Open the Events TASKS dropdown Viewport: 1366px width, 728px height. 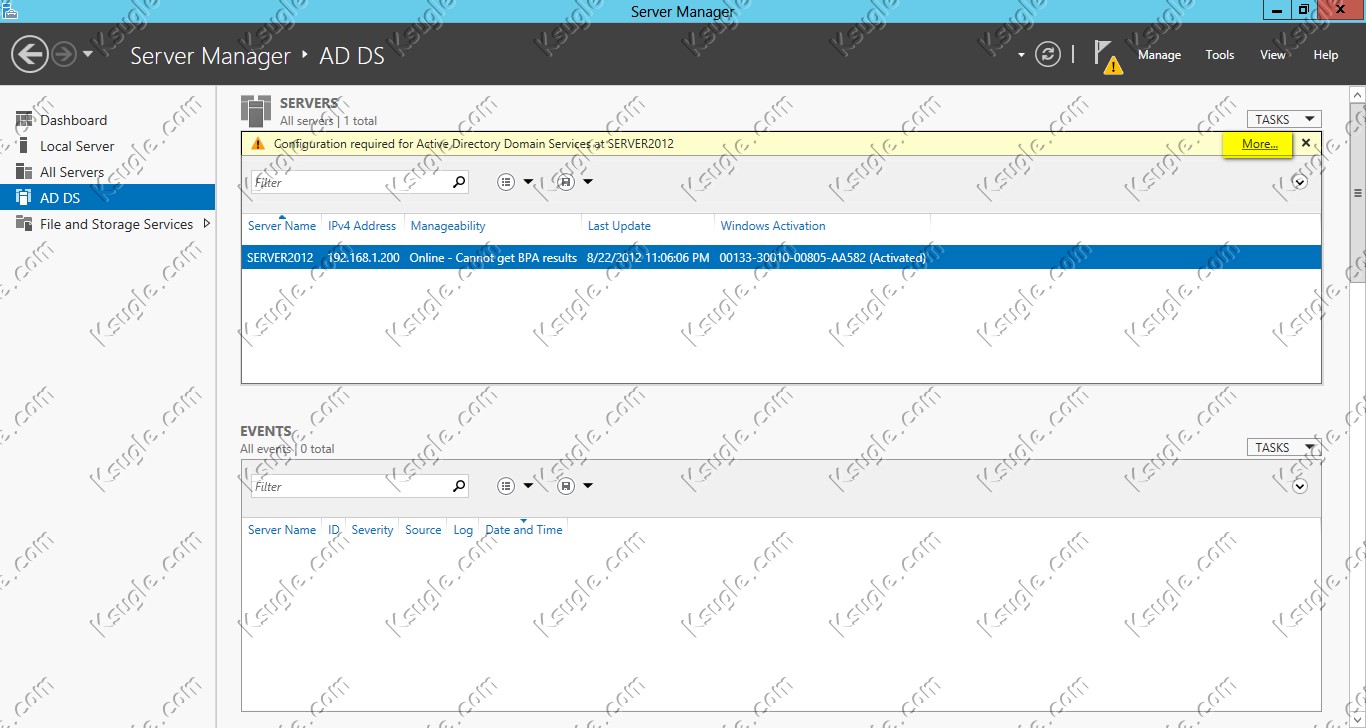click(x=1284, y=447)
